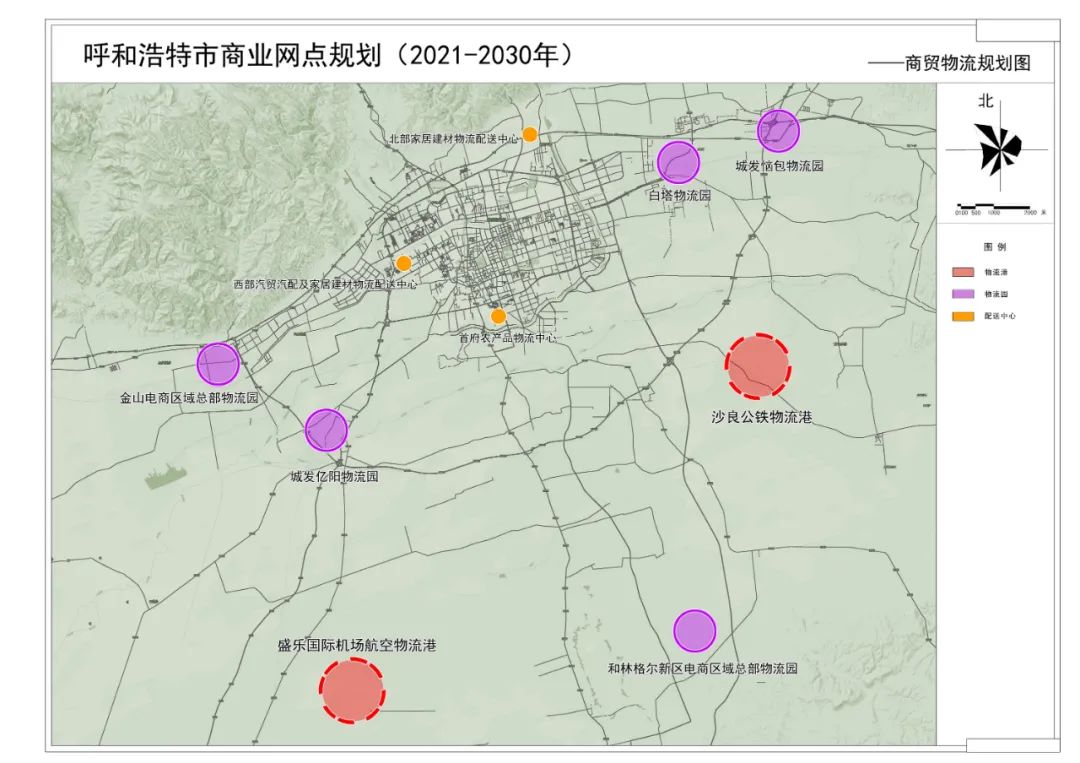Image resolution: width=1080 pixels, height=763 pixels.
Task: Click the 白塔物流园 purple circle
Action: pos(678,162)
